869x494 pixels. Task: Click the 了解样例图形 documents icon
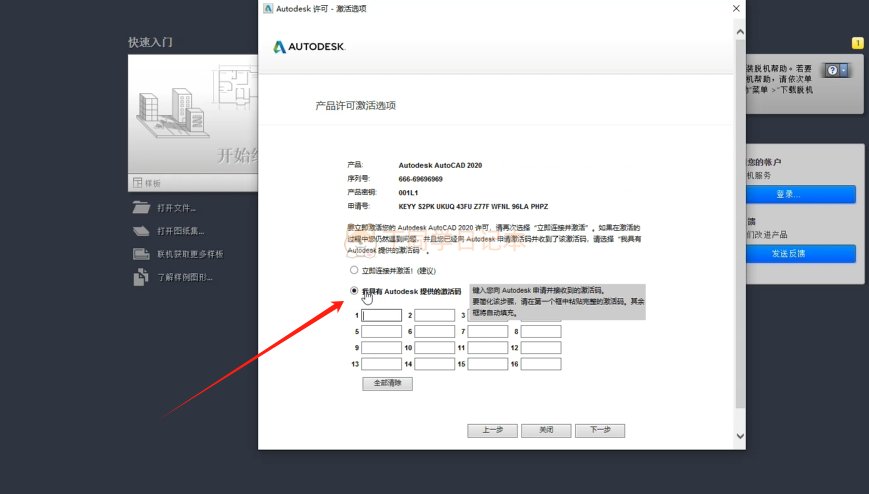141,277
